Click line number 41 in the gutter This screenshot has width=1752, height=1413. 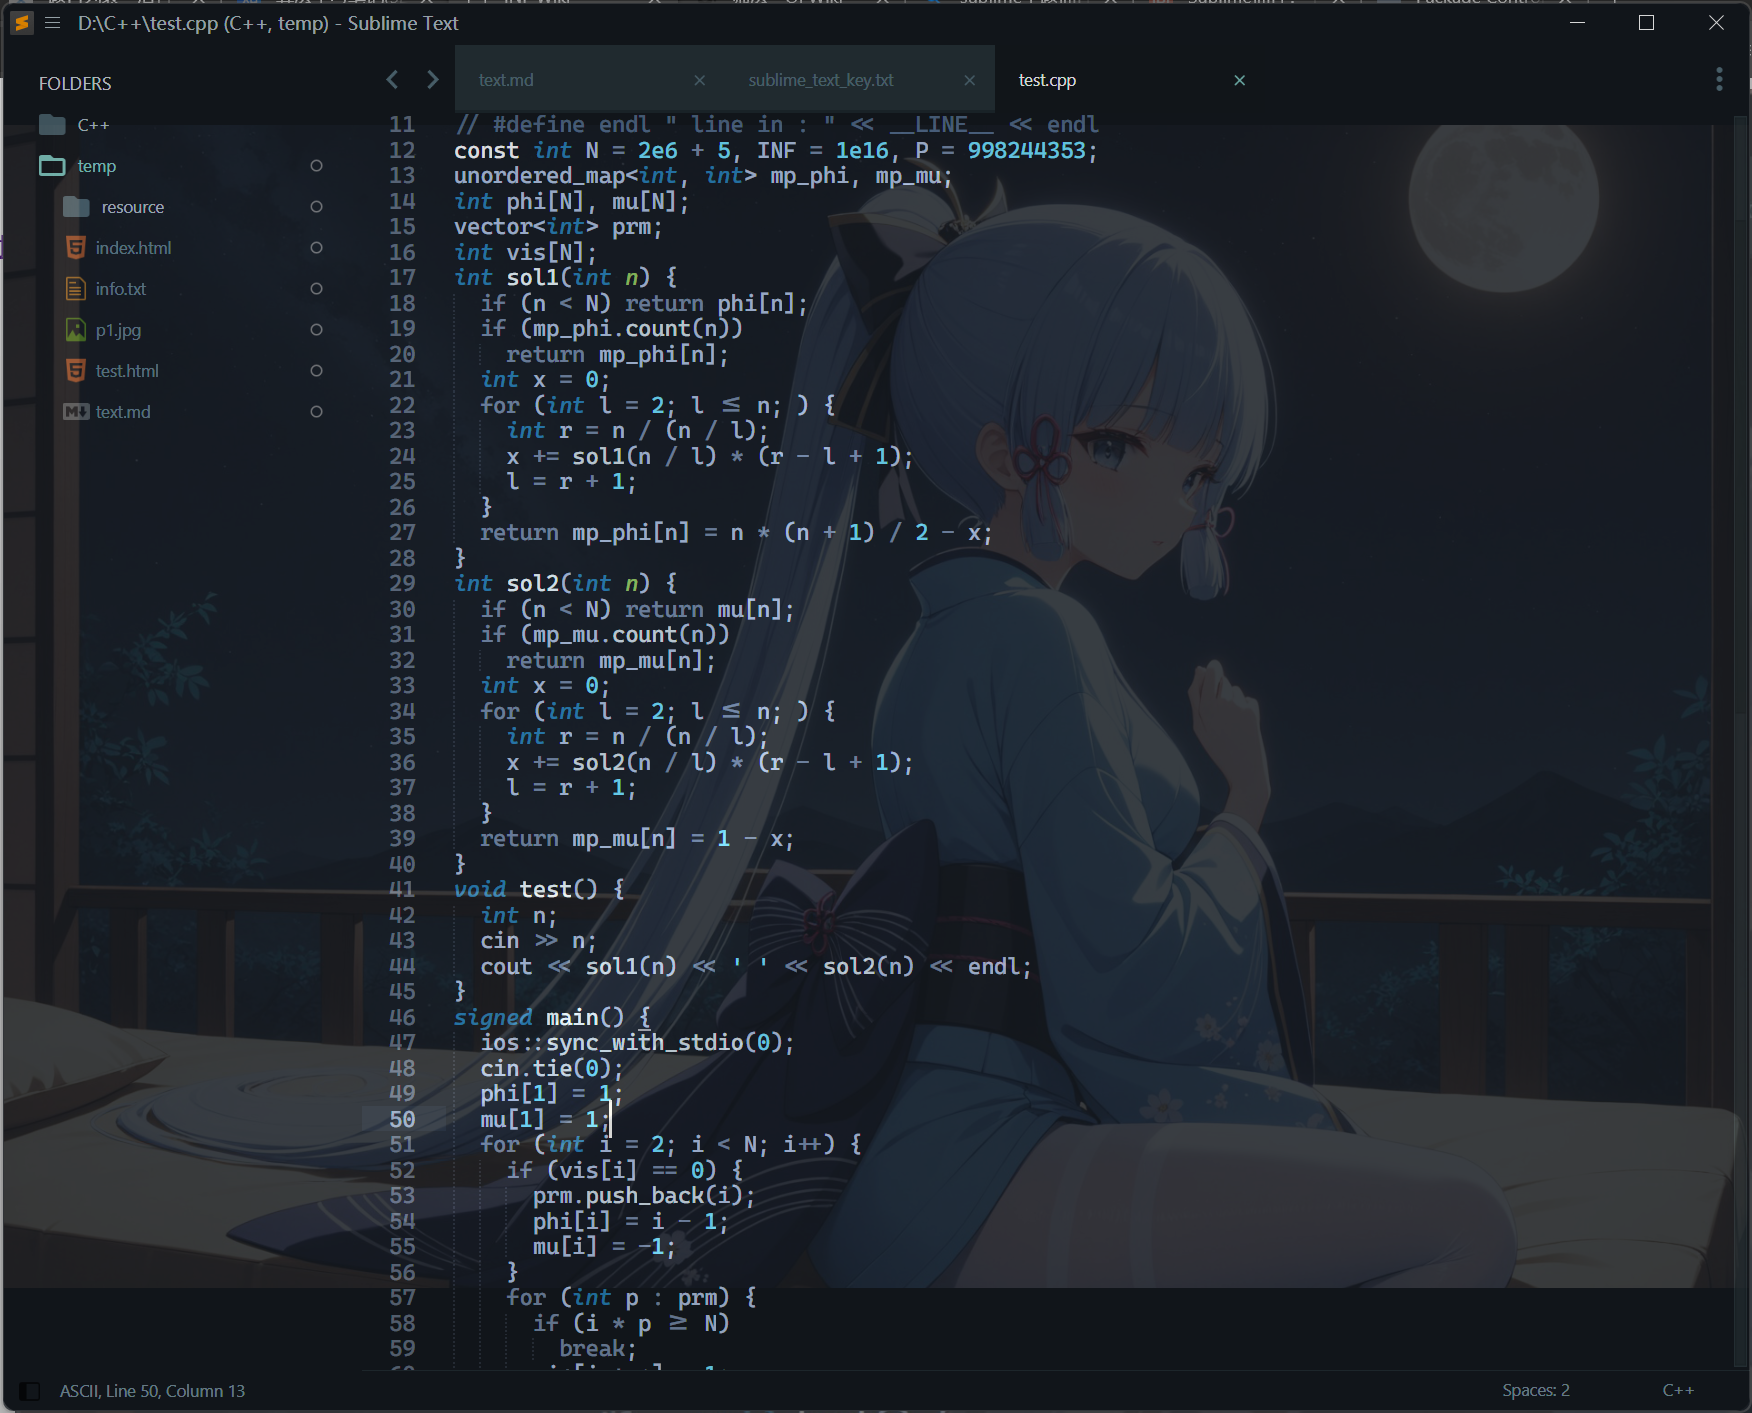[x=402, y=889]
